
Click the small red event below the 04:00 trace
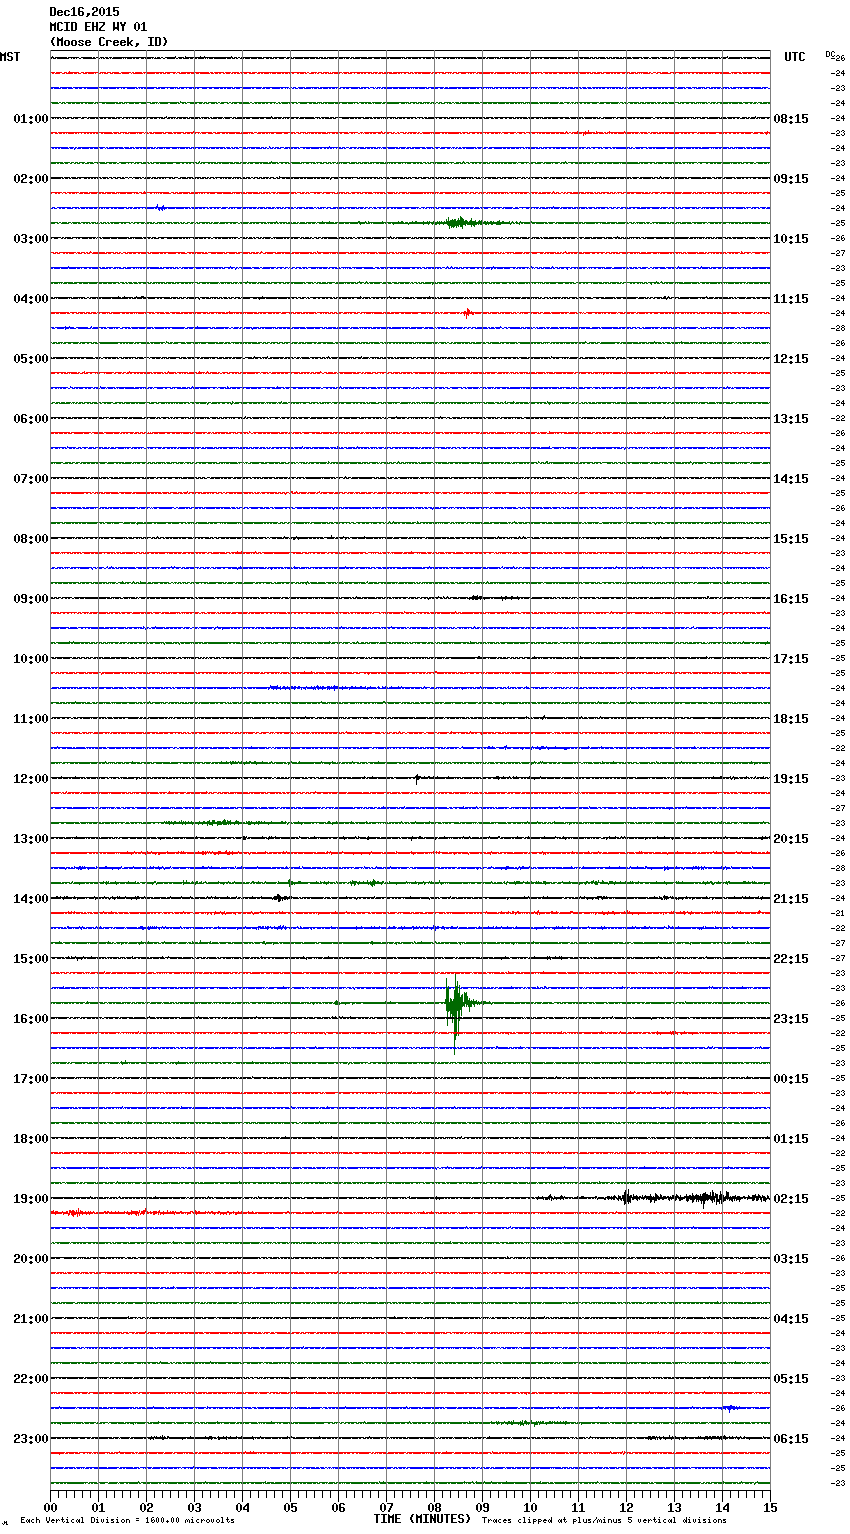click(x=467, y=313)
